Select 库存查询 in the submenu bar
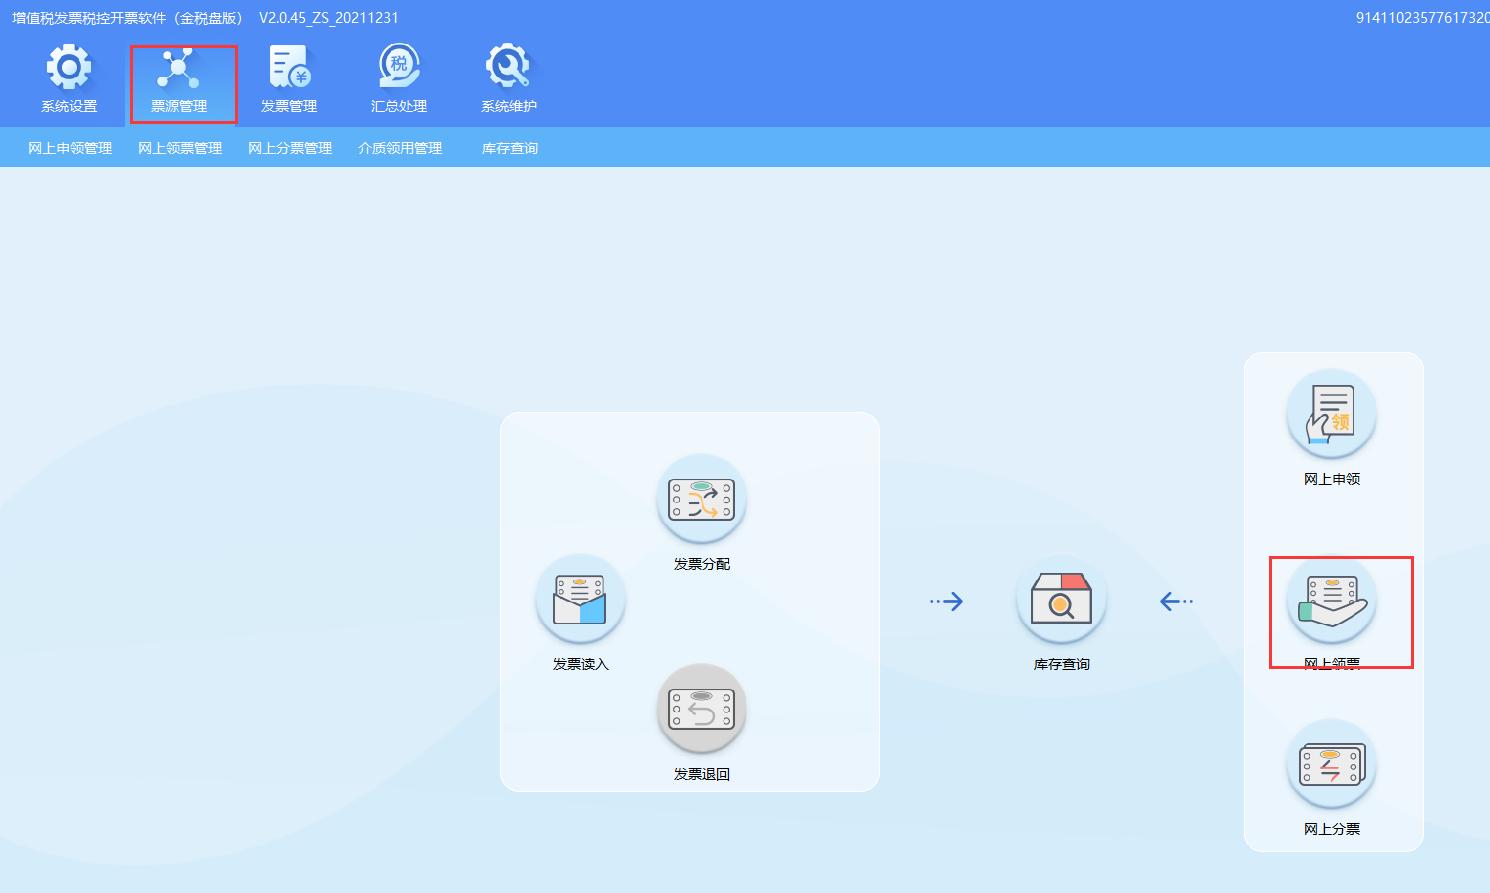Image resolution: width=1490 pixels, height=893 pixels. coord(508,147)
